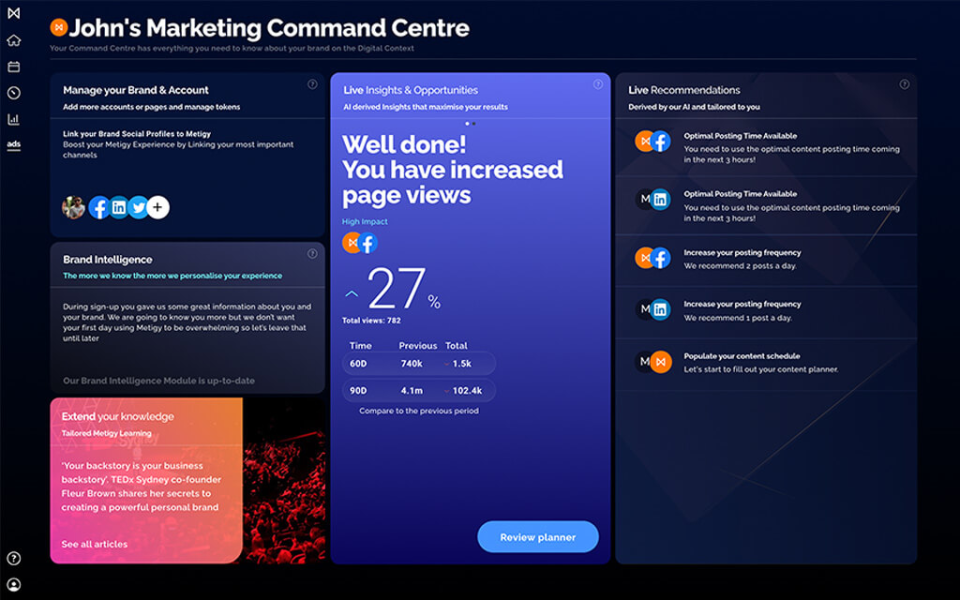This screenshot has height=600, width=960.
Task: Select the Ads section in the sidebar
Action: pyautogui.click(x=14, y=145)
